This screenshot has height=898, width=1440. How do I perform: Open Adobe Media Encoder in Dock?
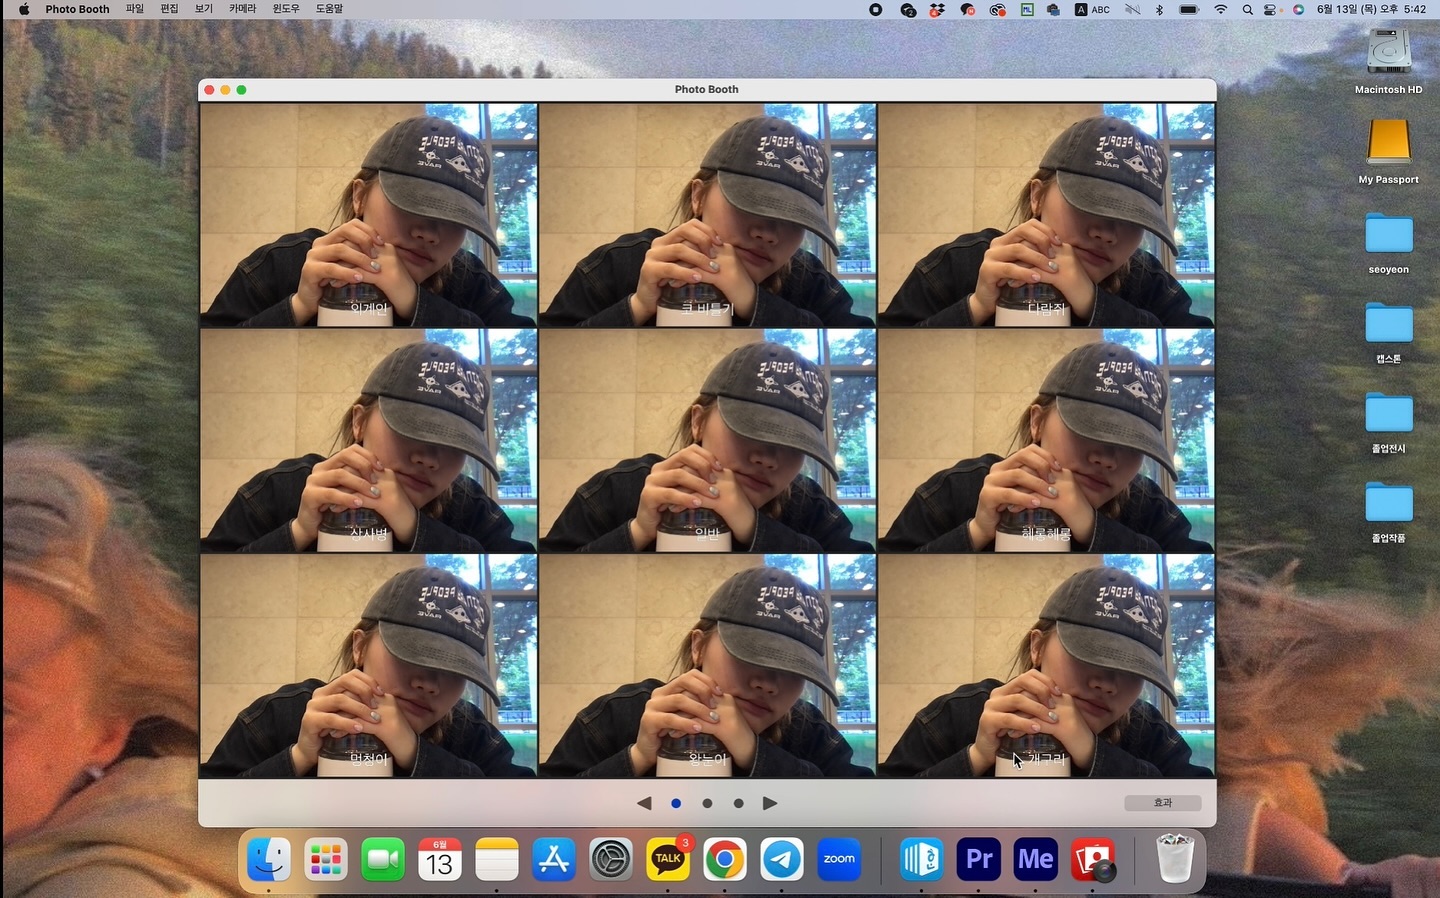(x=1036, y=859)
